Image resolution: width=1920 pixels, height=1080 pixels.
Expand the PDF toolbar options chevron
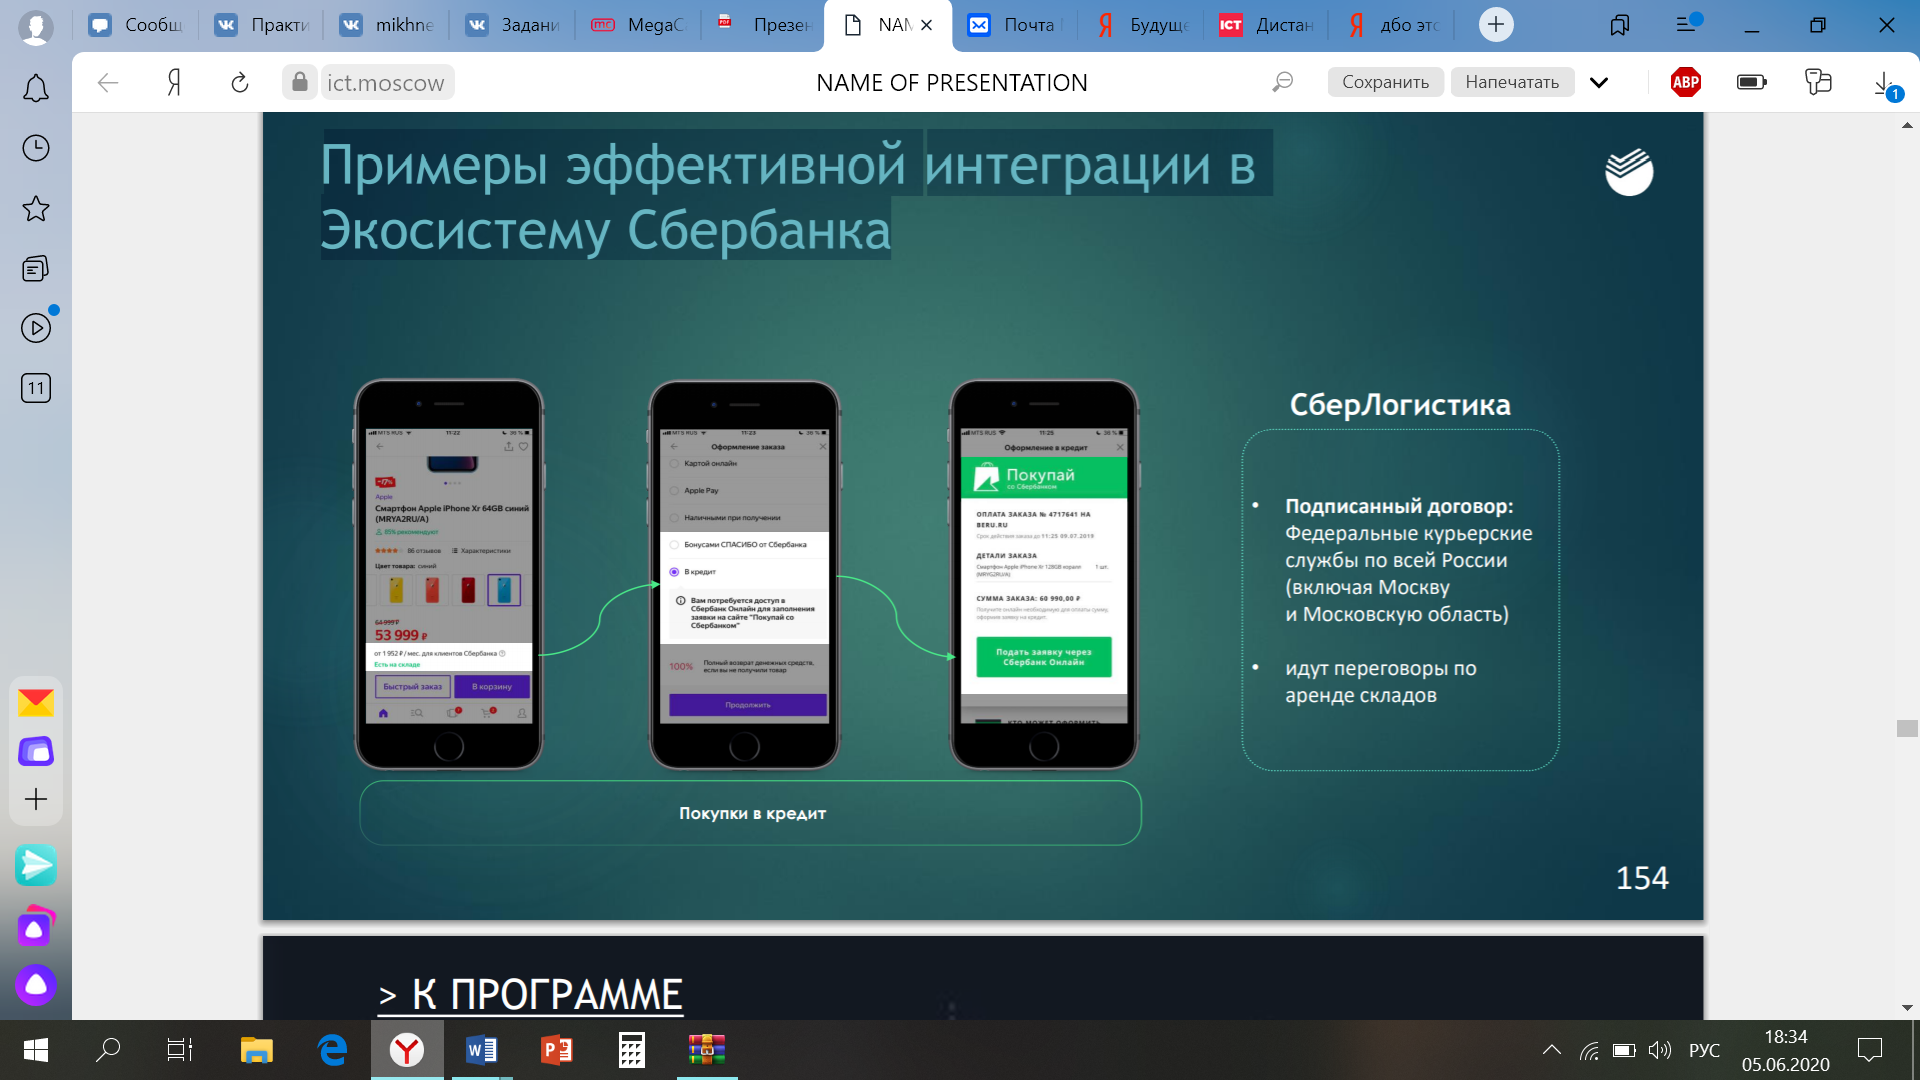(x=1599, y=82)
